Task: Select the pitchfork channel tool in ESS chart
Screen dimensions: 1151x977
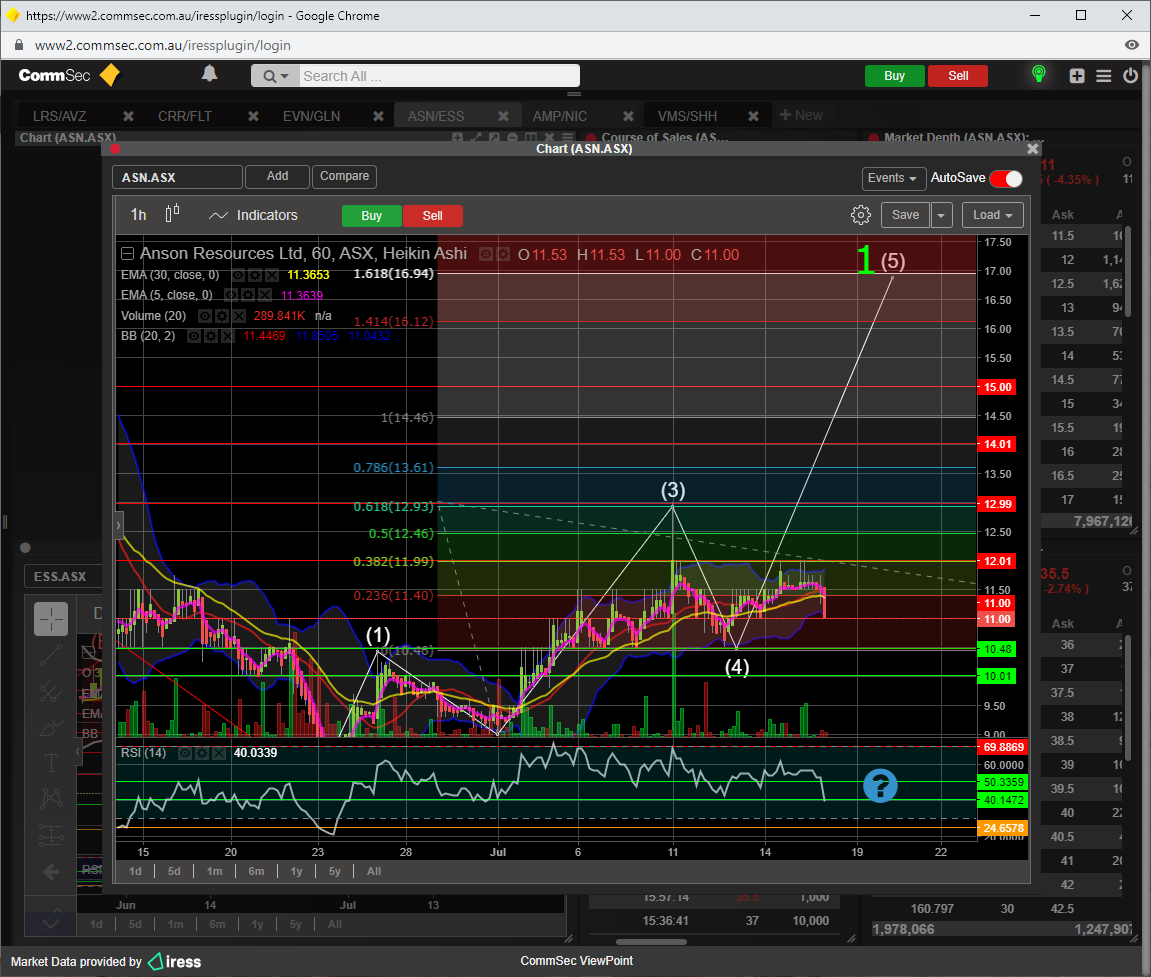Action: (51, 691)
